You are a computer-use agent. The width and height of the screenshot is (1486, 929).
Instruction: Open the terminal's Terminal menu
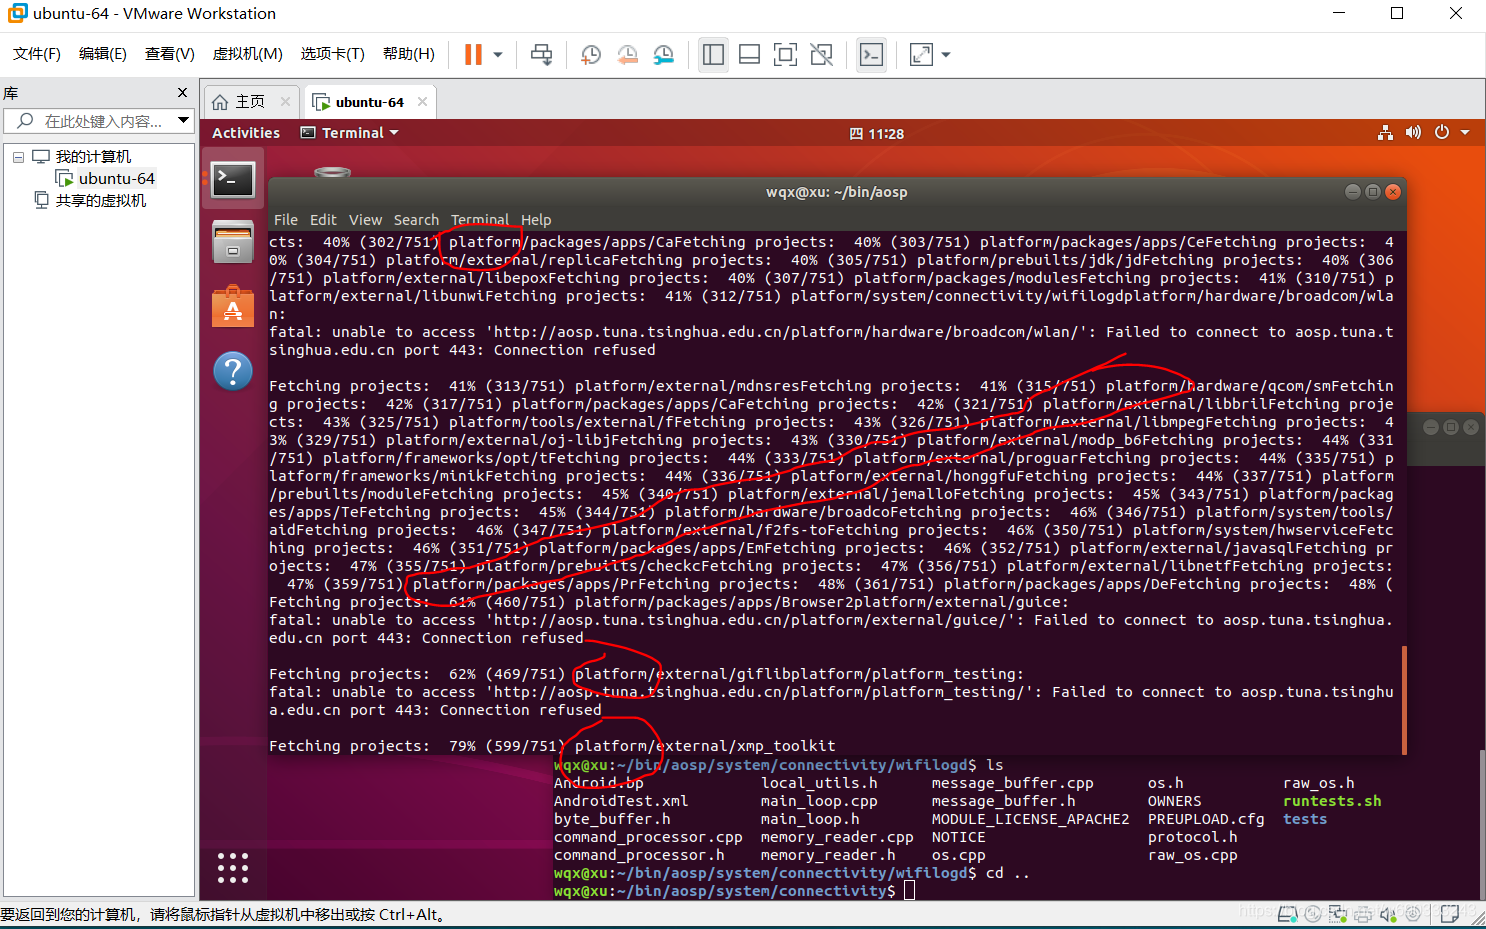(480, 220)
